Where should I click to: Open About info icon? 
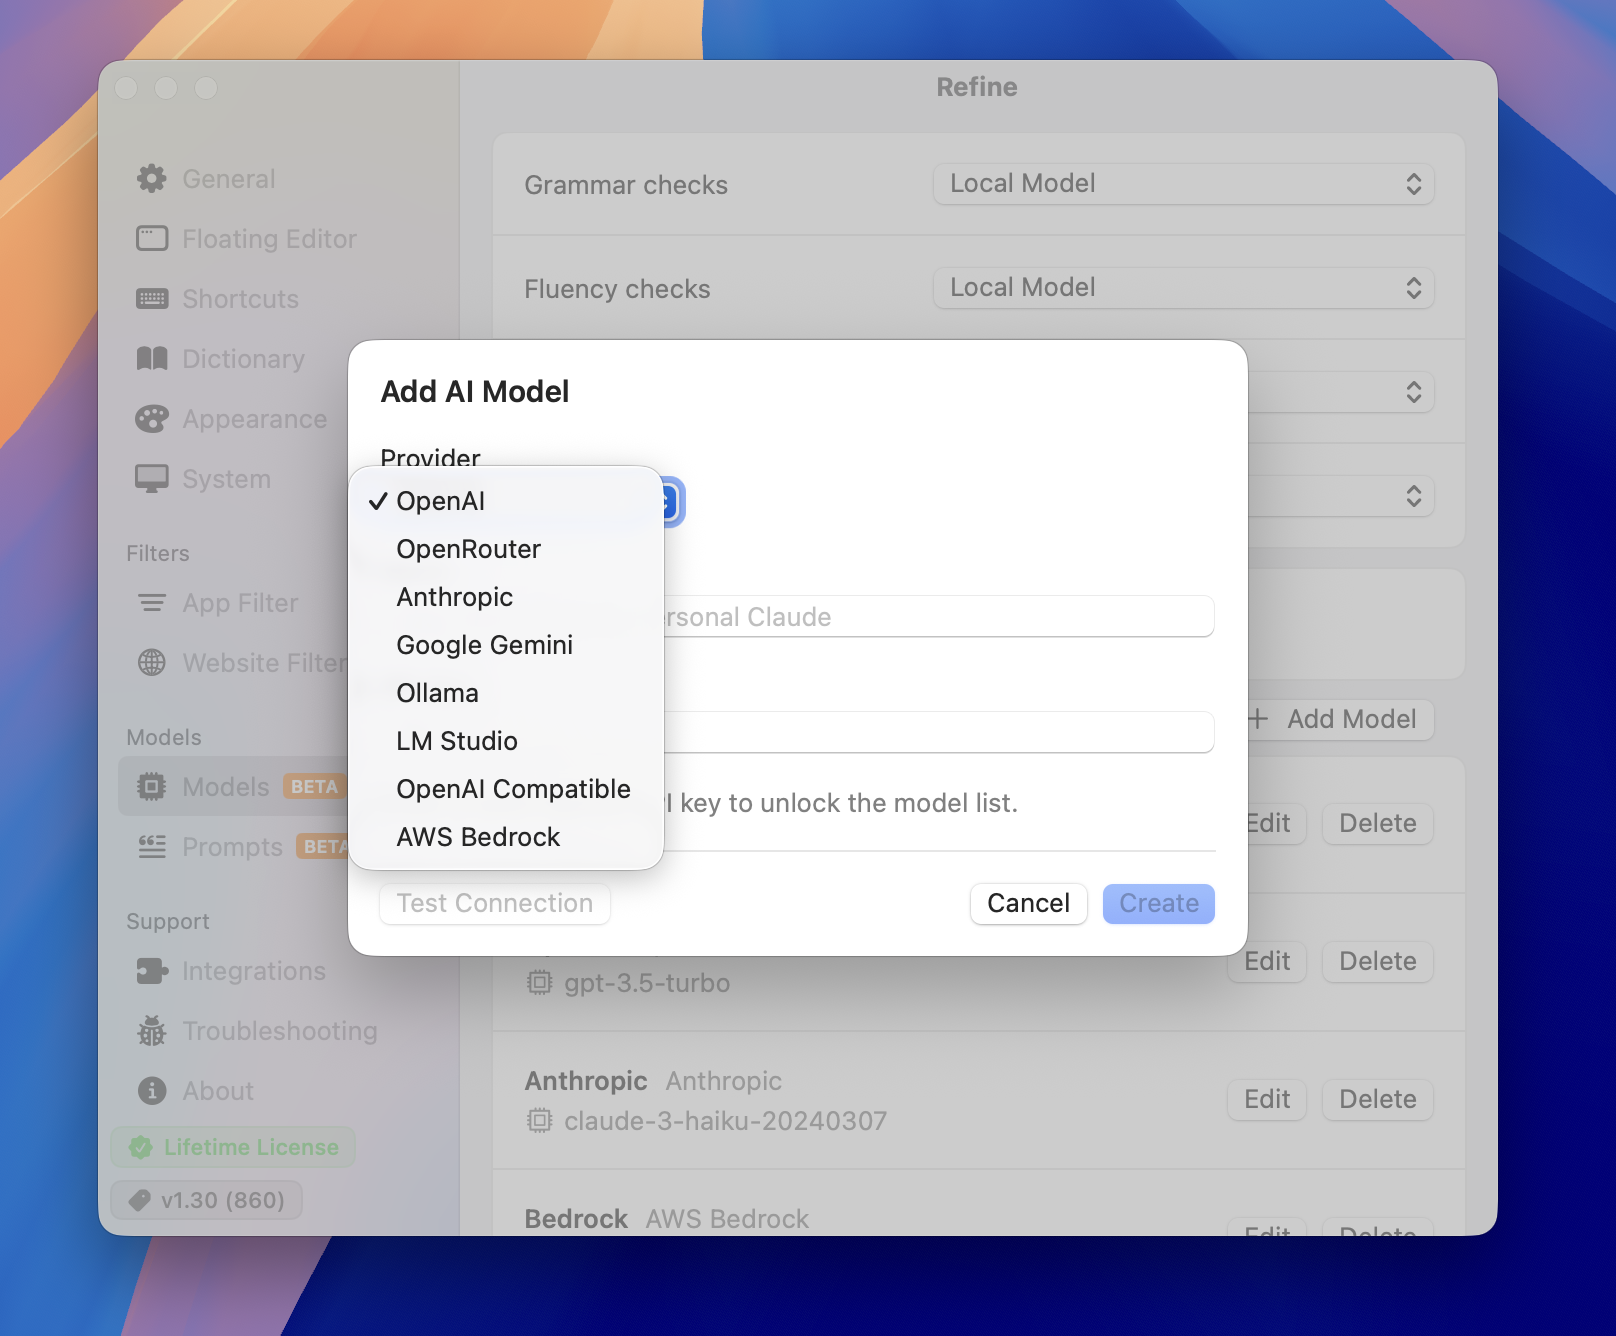[x=152, y=1091]
